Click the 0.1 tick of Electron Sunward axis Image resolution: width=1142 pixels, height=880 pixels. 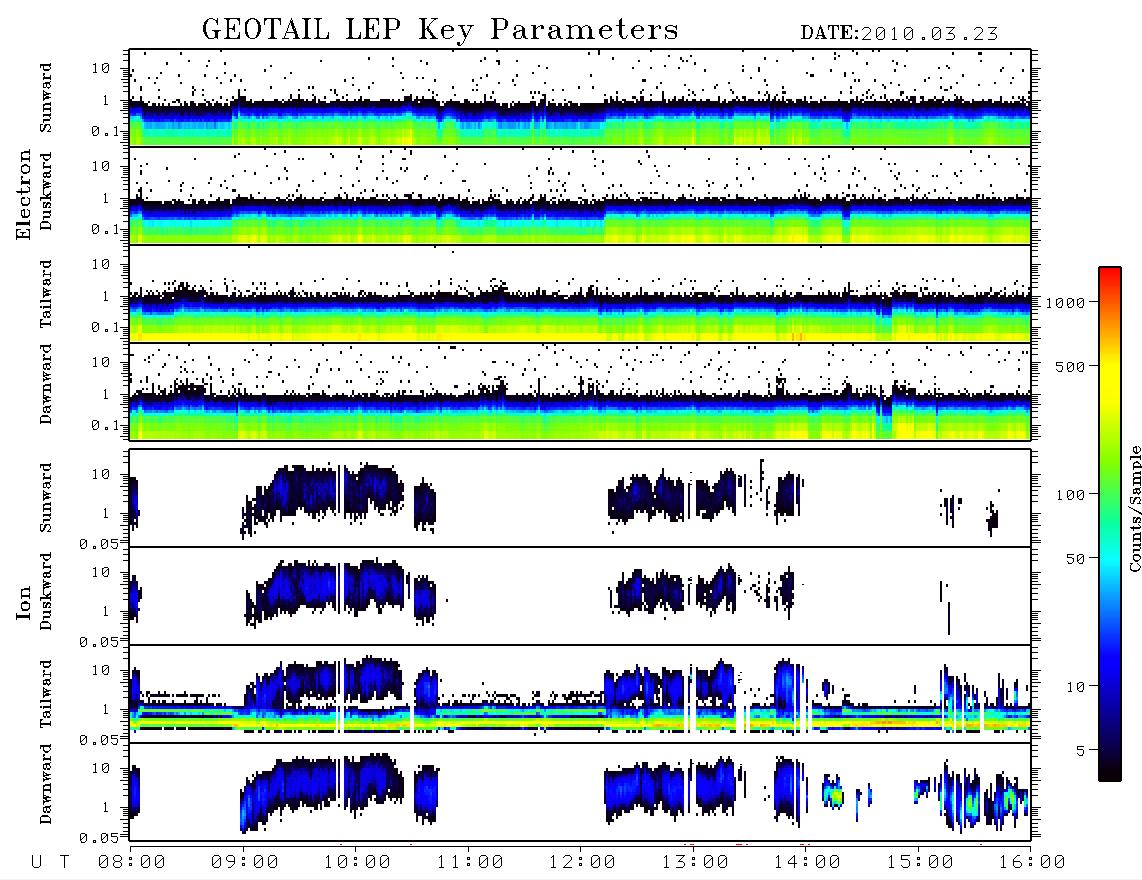pyautogui.click(x=106, y=131)
